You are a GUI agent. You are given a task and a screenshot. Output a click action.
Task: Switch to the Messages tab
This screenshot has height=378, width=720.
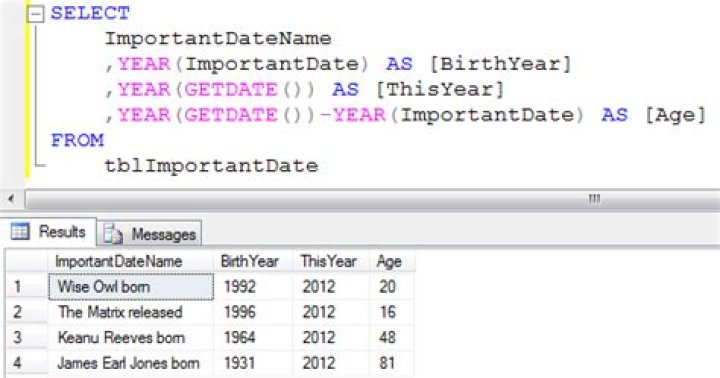(149, 234)
